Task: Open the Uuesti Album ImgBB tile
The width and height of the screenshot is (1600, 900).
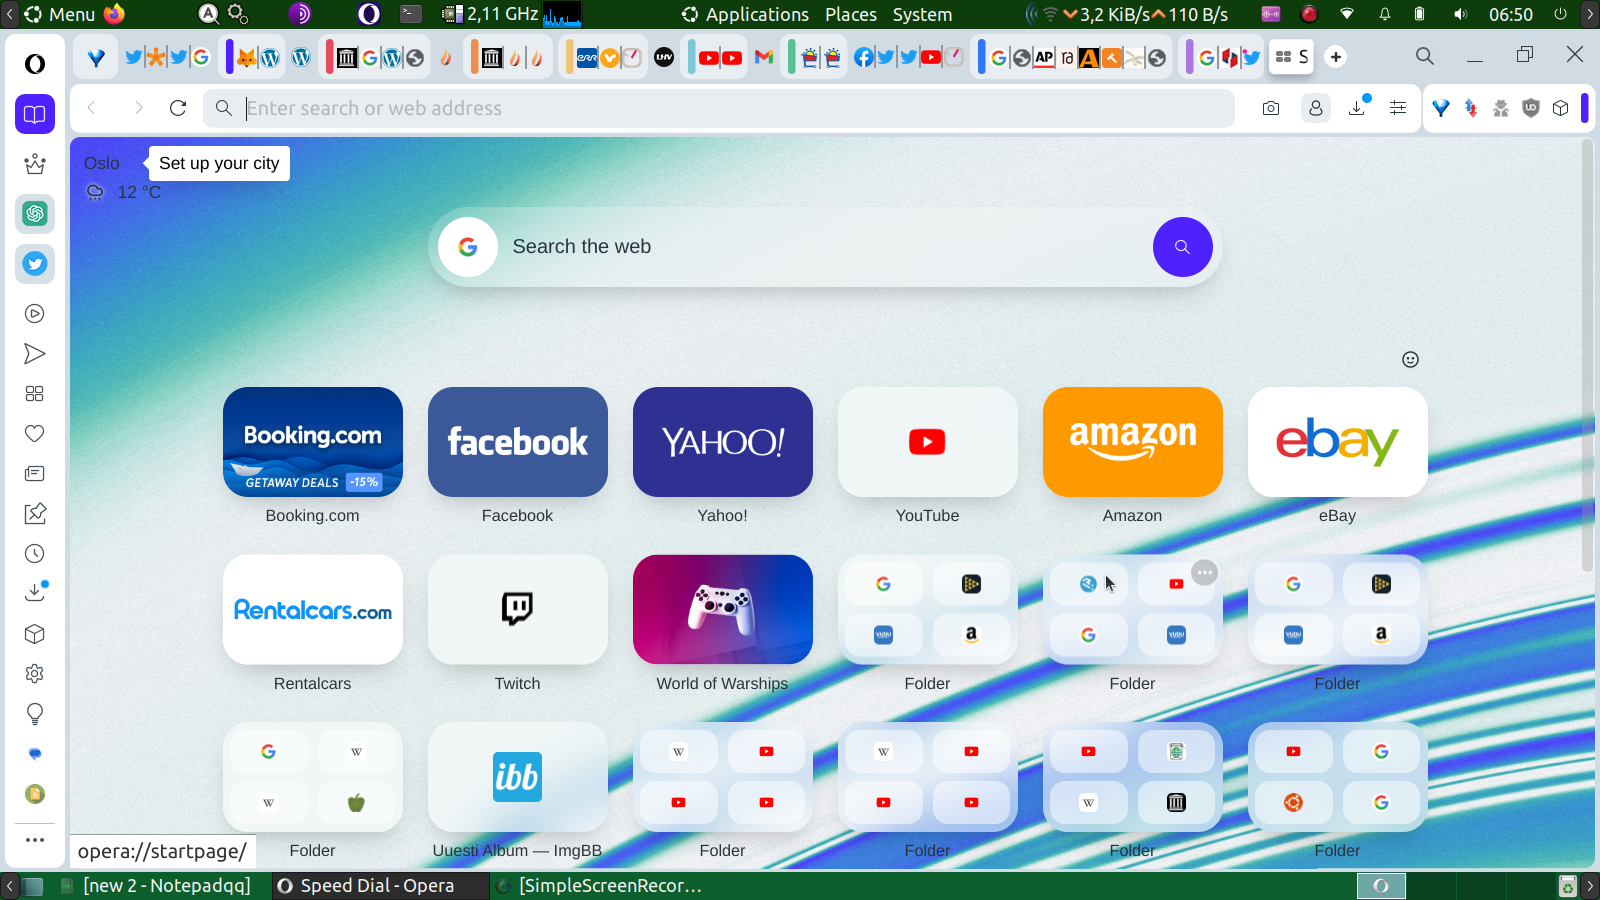Action: (x=518, y=777)
